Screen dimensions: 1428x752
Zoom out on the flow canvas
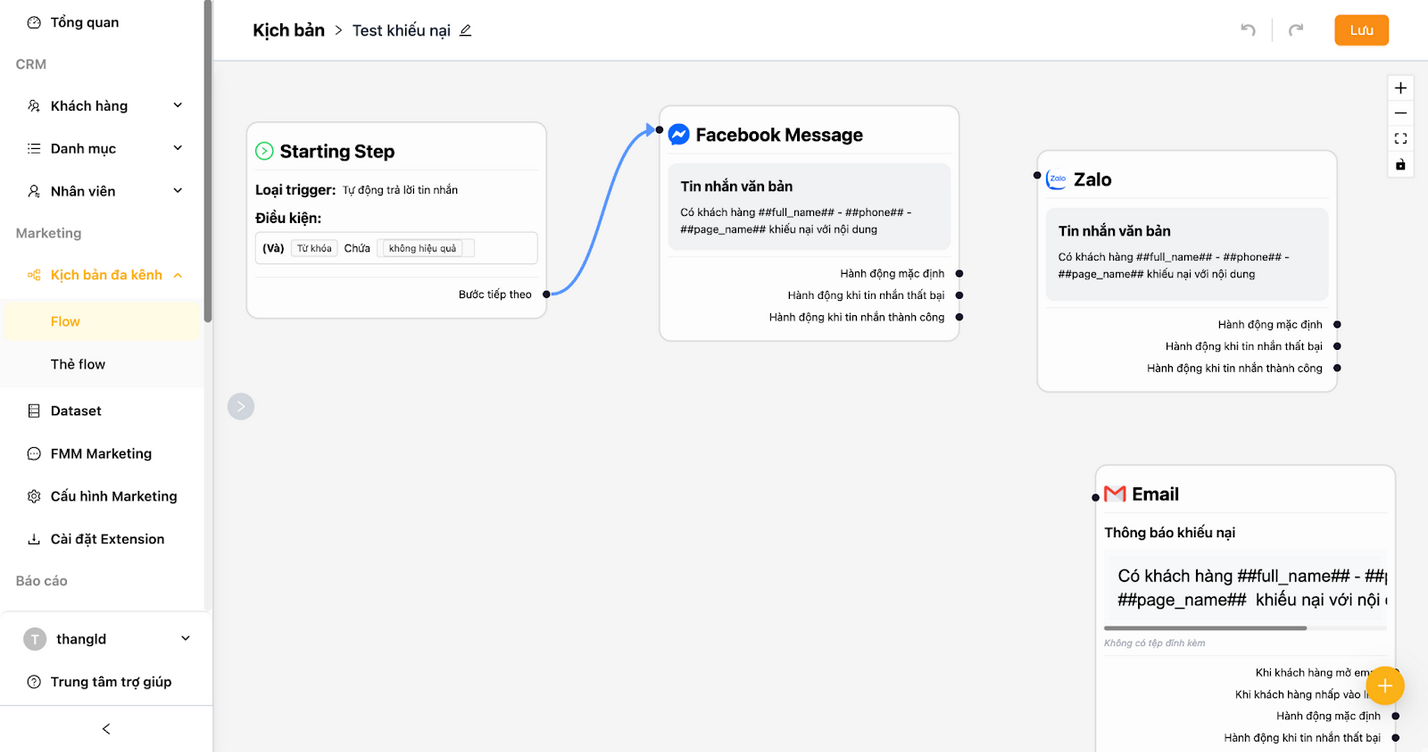(x=1400, y=114)
